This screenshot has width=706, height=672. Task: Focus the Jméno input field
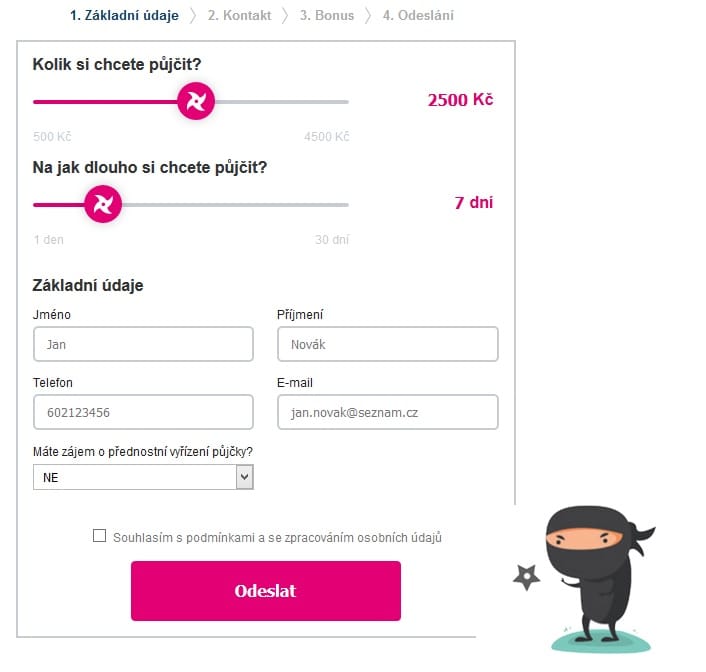pyautogui.click(x=143, y=344)
